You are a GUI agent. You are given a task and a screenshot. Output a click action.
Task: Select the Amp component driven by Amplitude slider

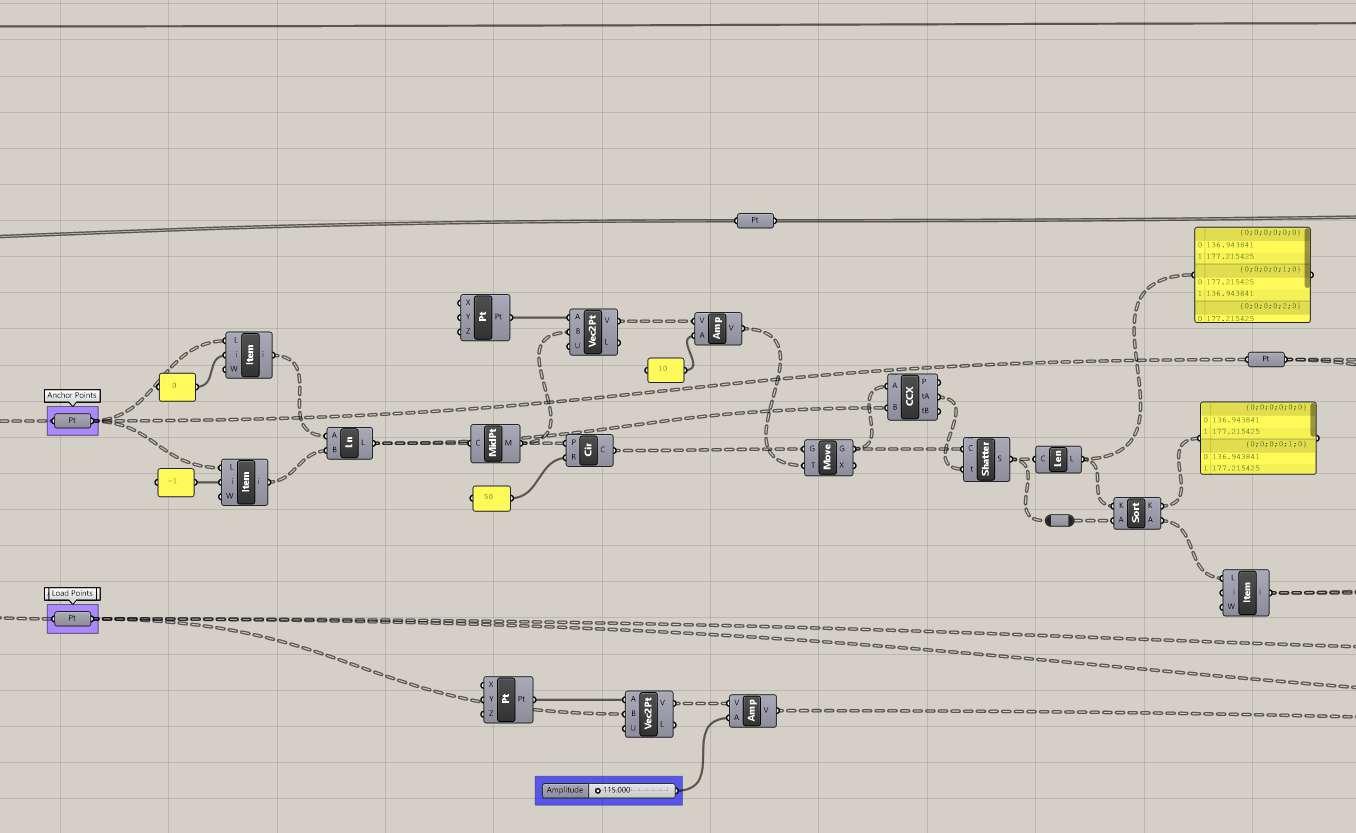[753, 710]
